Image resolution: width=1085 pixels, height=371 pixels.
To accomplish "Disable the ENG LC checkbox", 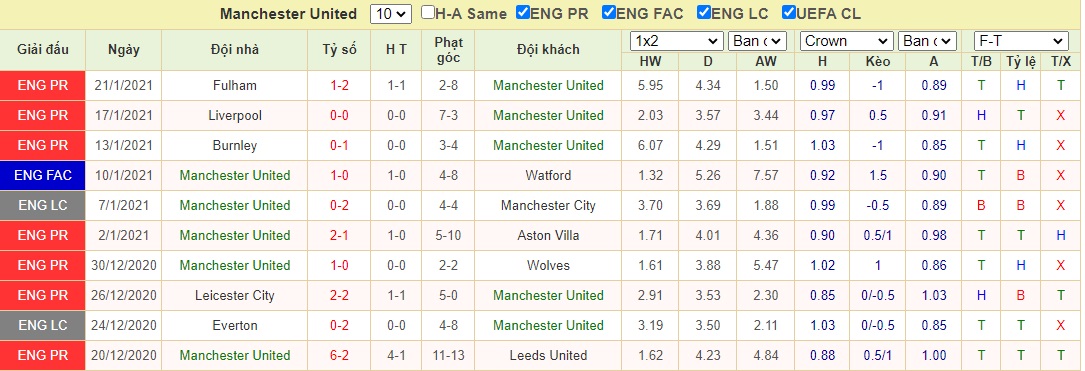I will tap(704, 12).
